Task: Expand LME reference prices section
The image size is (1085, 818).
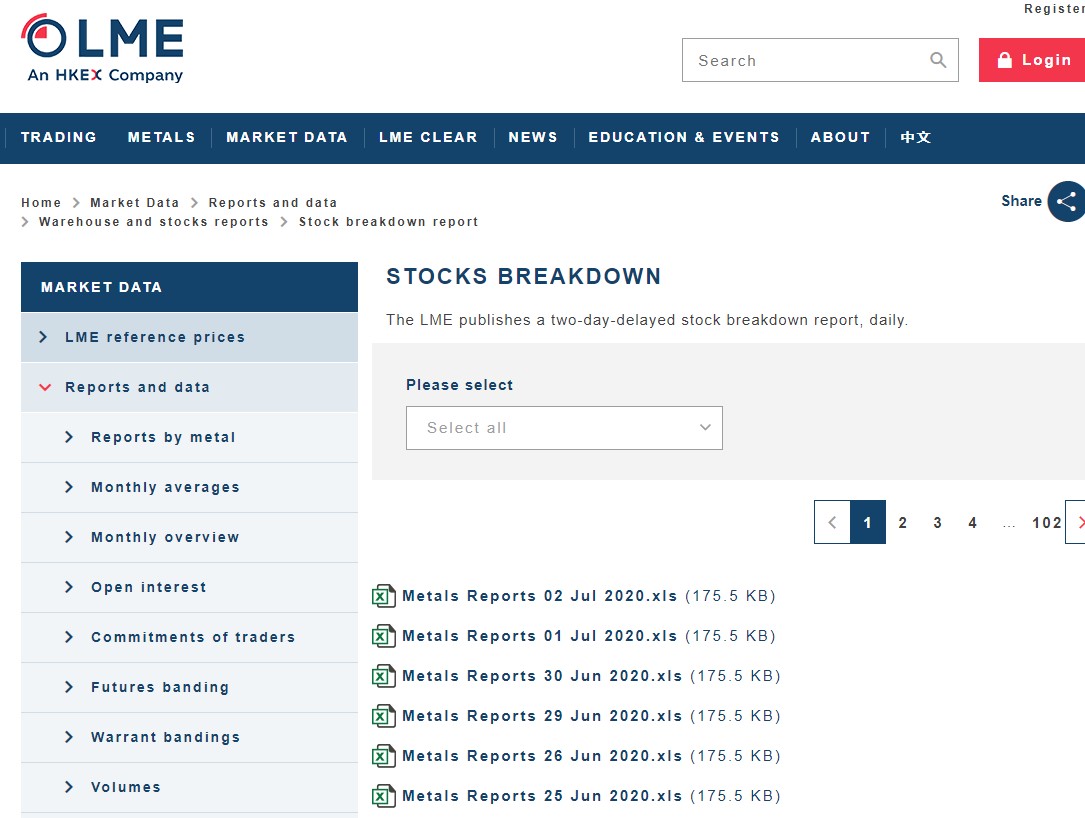Action: [43, 337]
